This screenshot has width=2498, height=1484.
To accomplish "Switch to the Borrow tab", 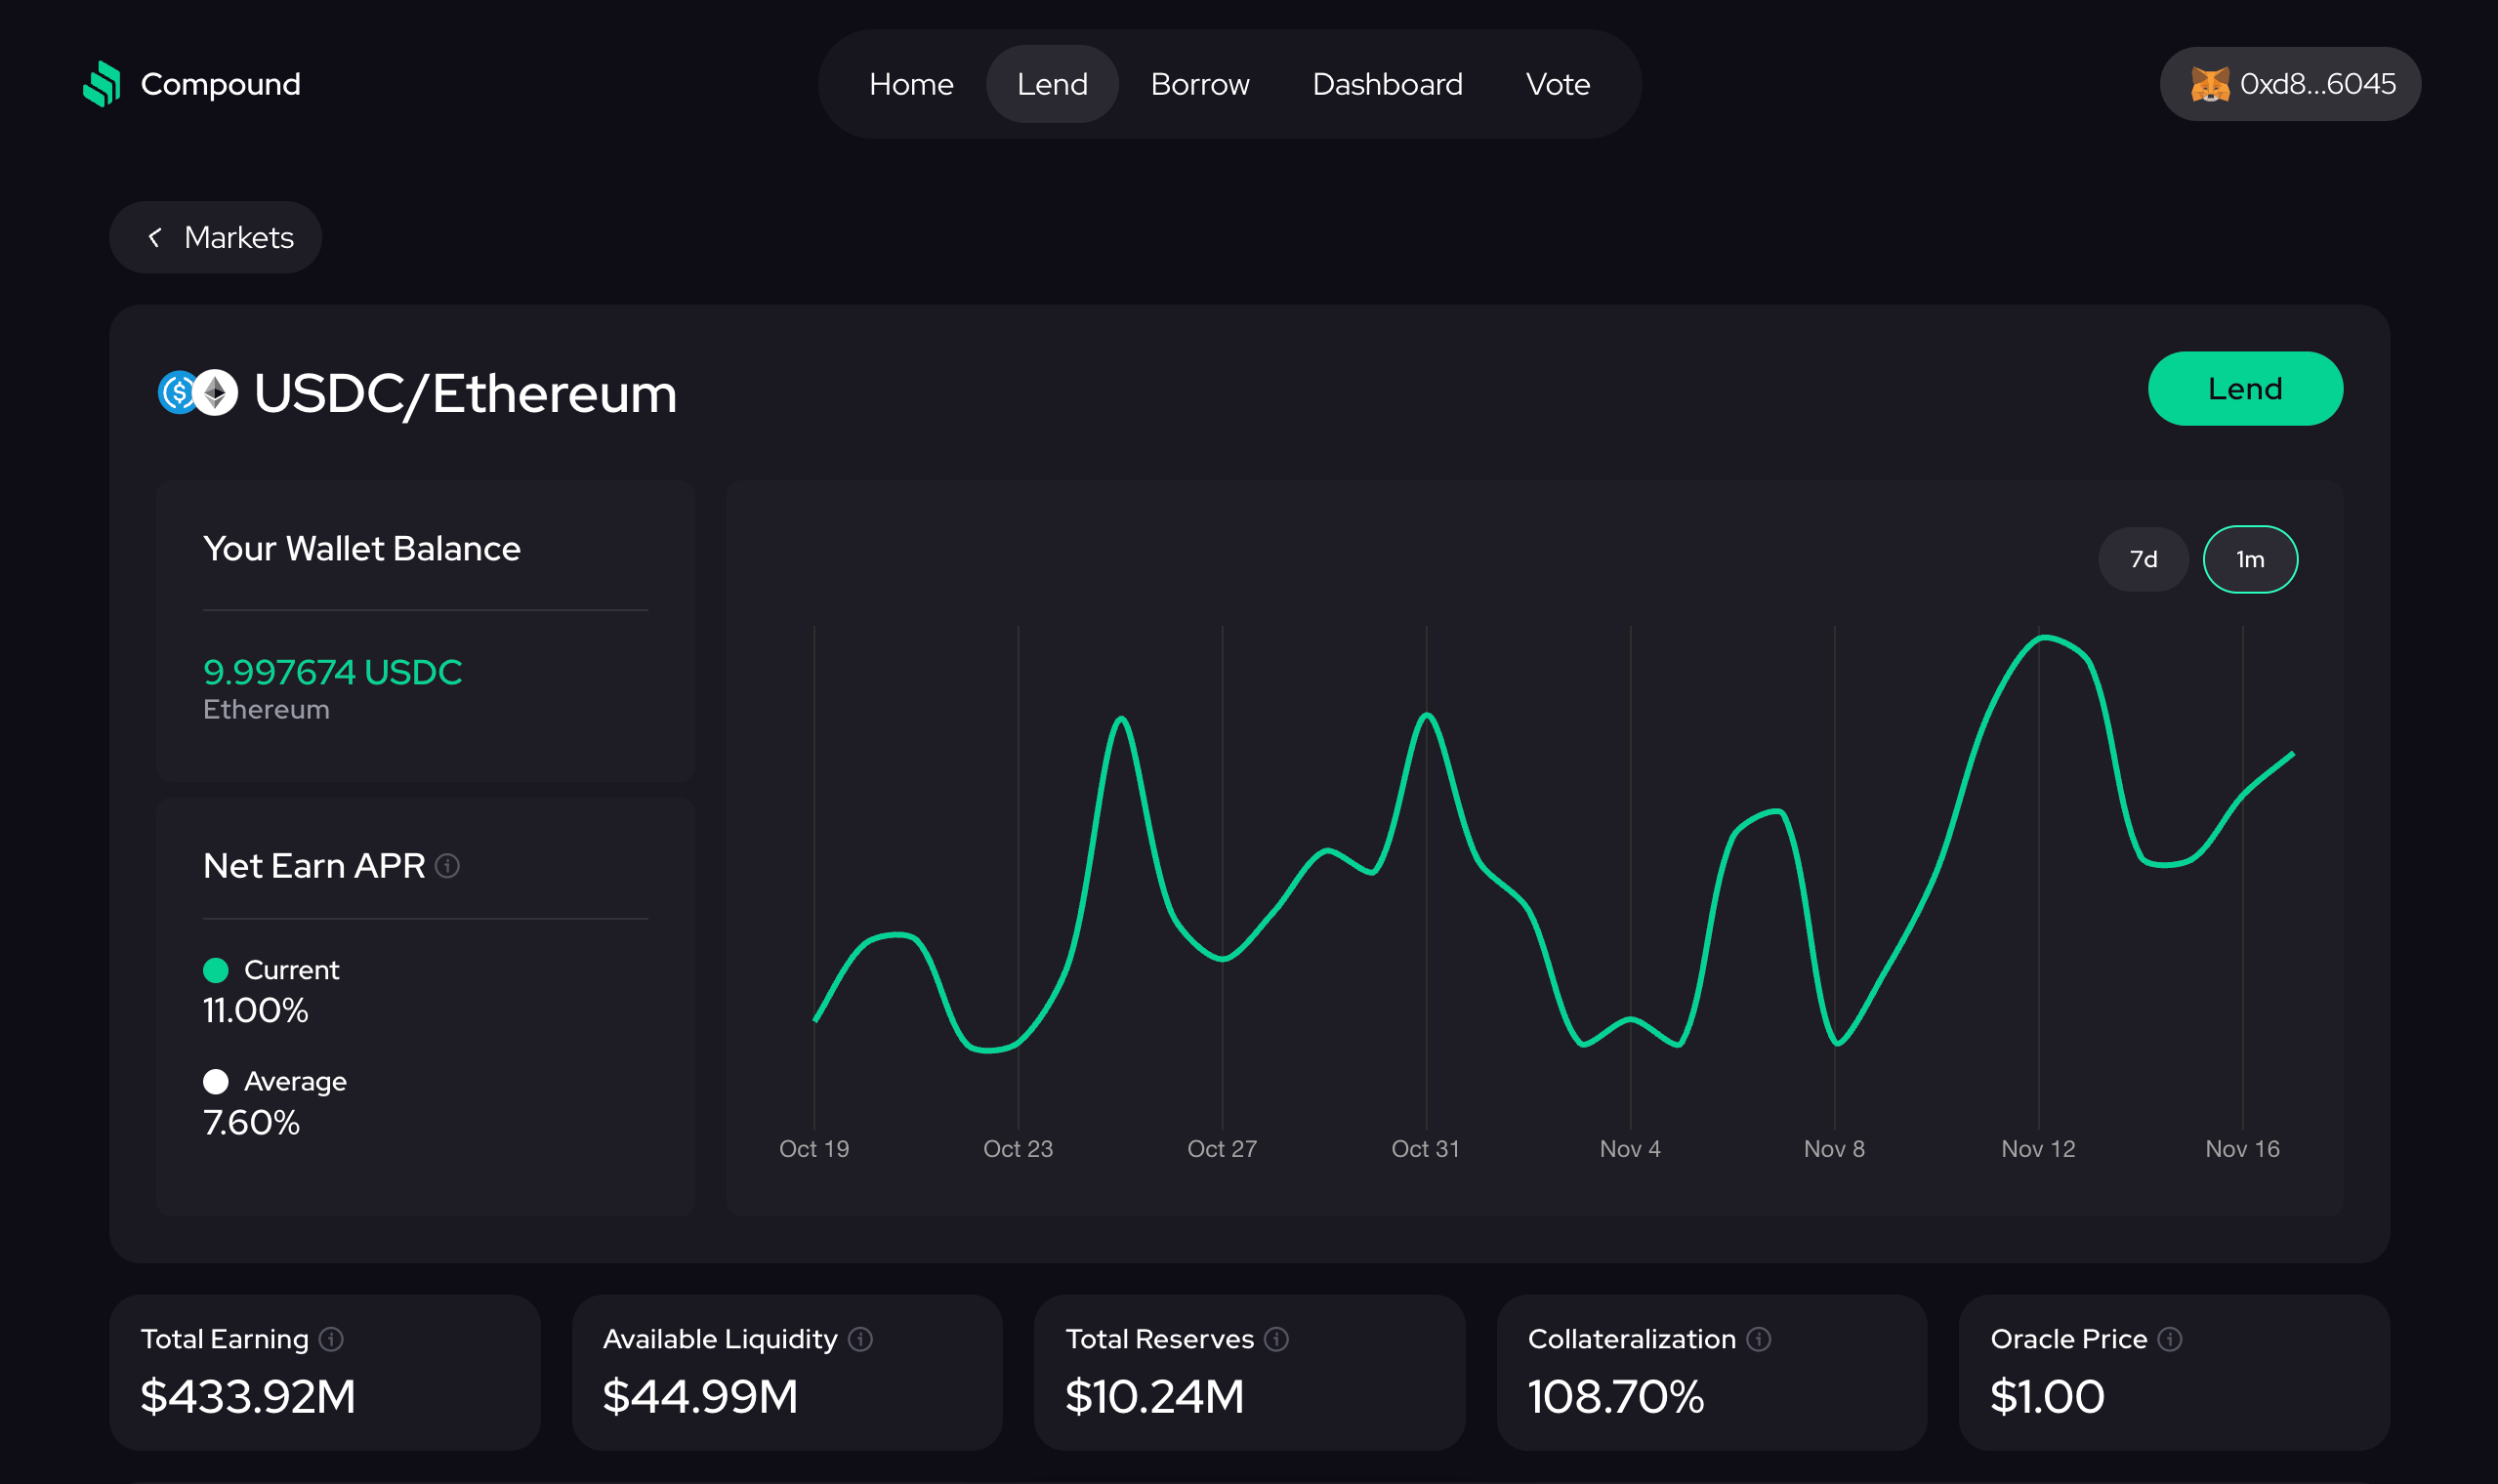I will pos(1200,84).
